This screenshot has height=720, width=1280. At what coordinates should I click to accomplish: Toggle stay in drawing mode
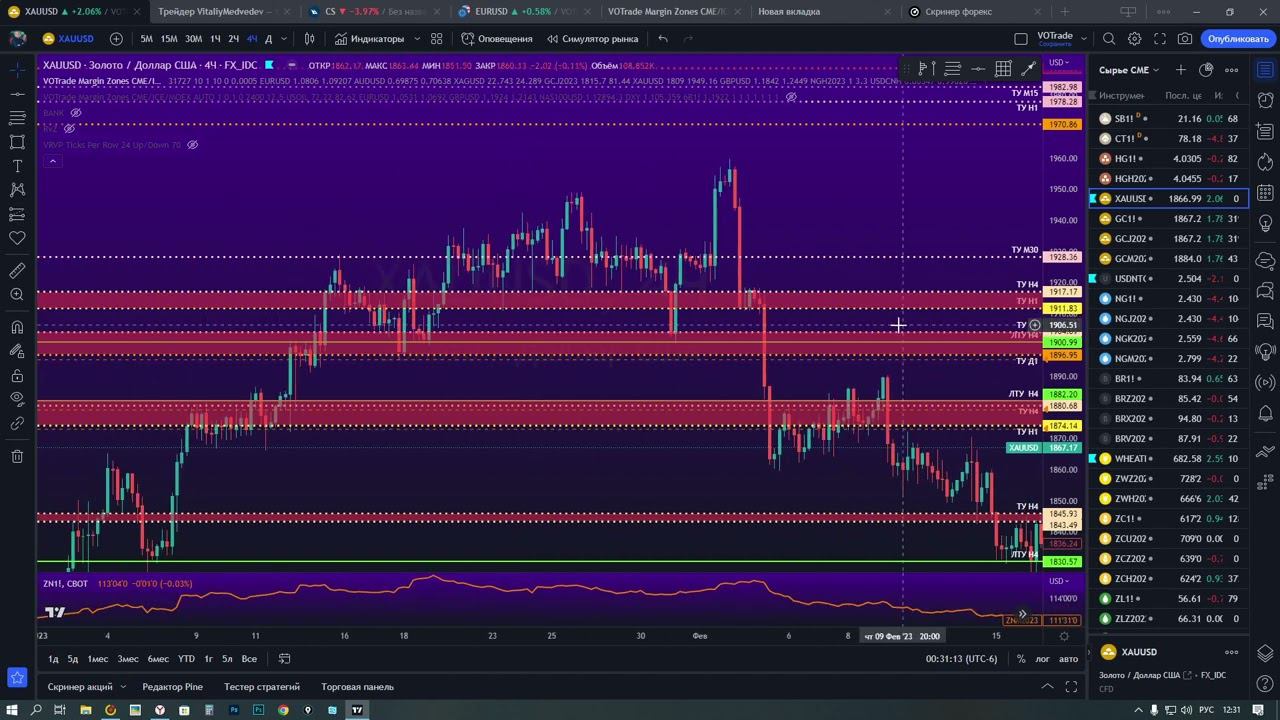pyautogui.click(x=17, y=352)
